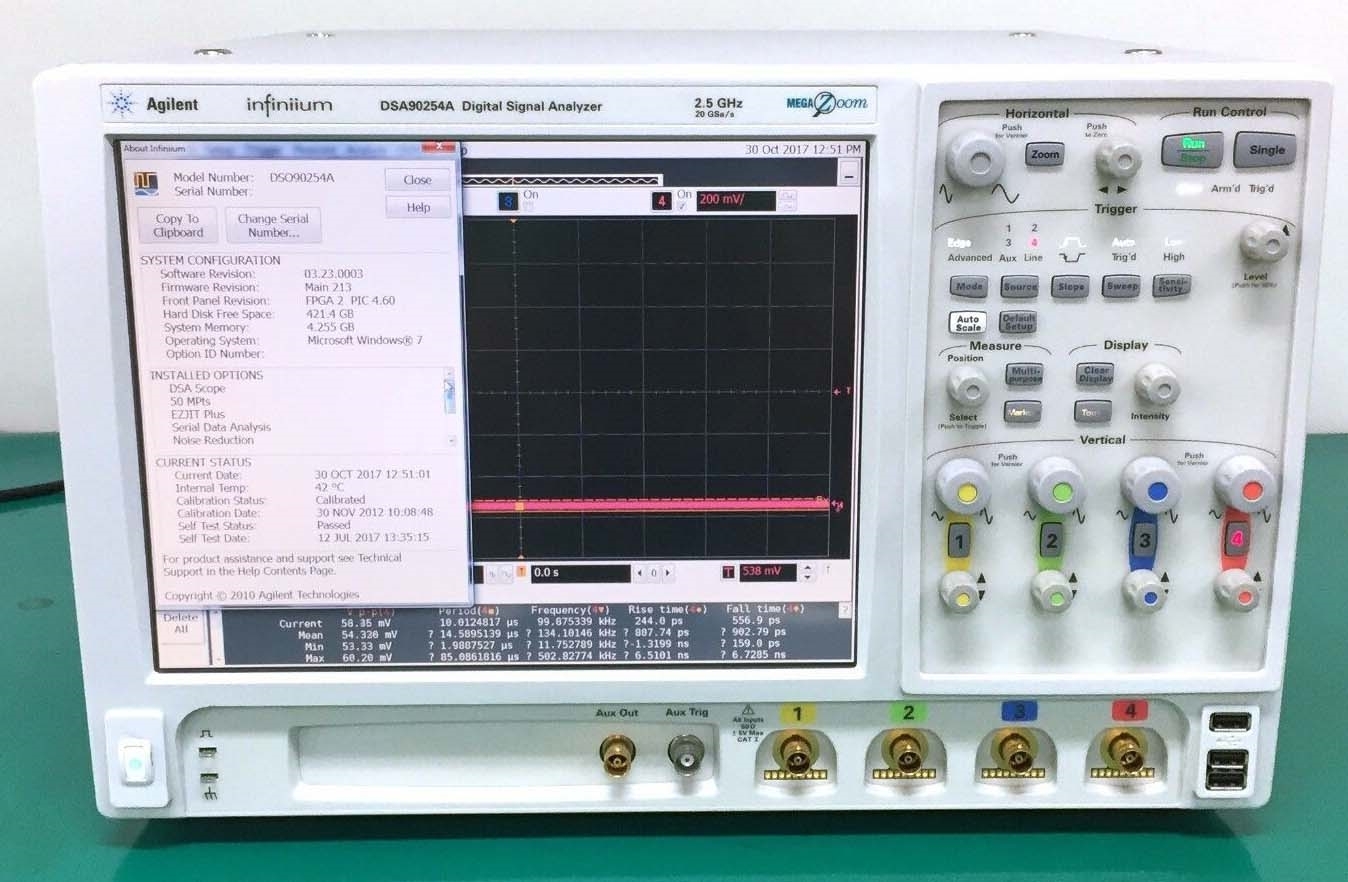The image size is (1348, 882).
Task: Click the 200 mV/ vertical scale field
Action: click(x=736, y=201)
